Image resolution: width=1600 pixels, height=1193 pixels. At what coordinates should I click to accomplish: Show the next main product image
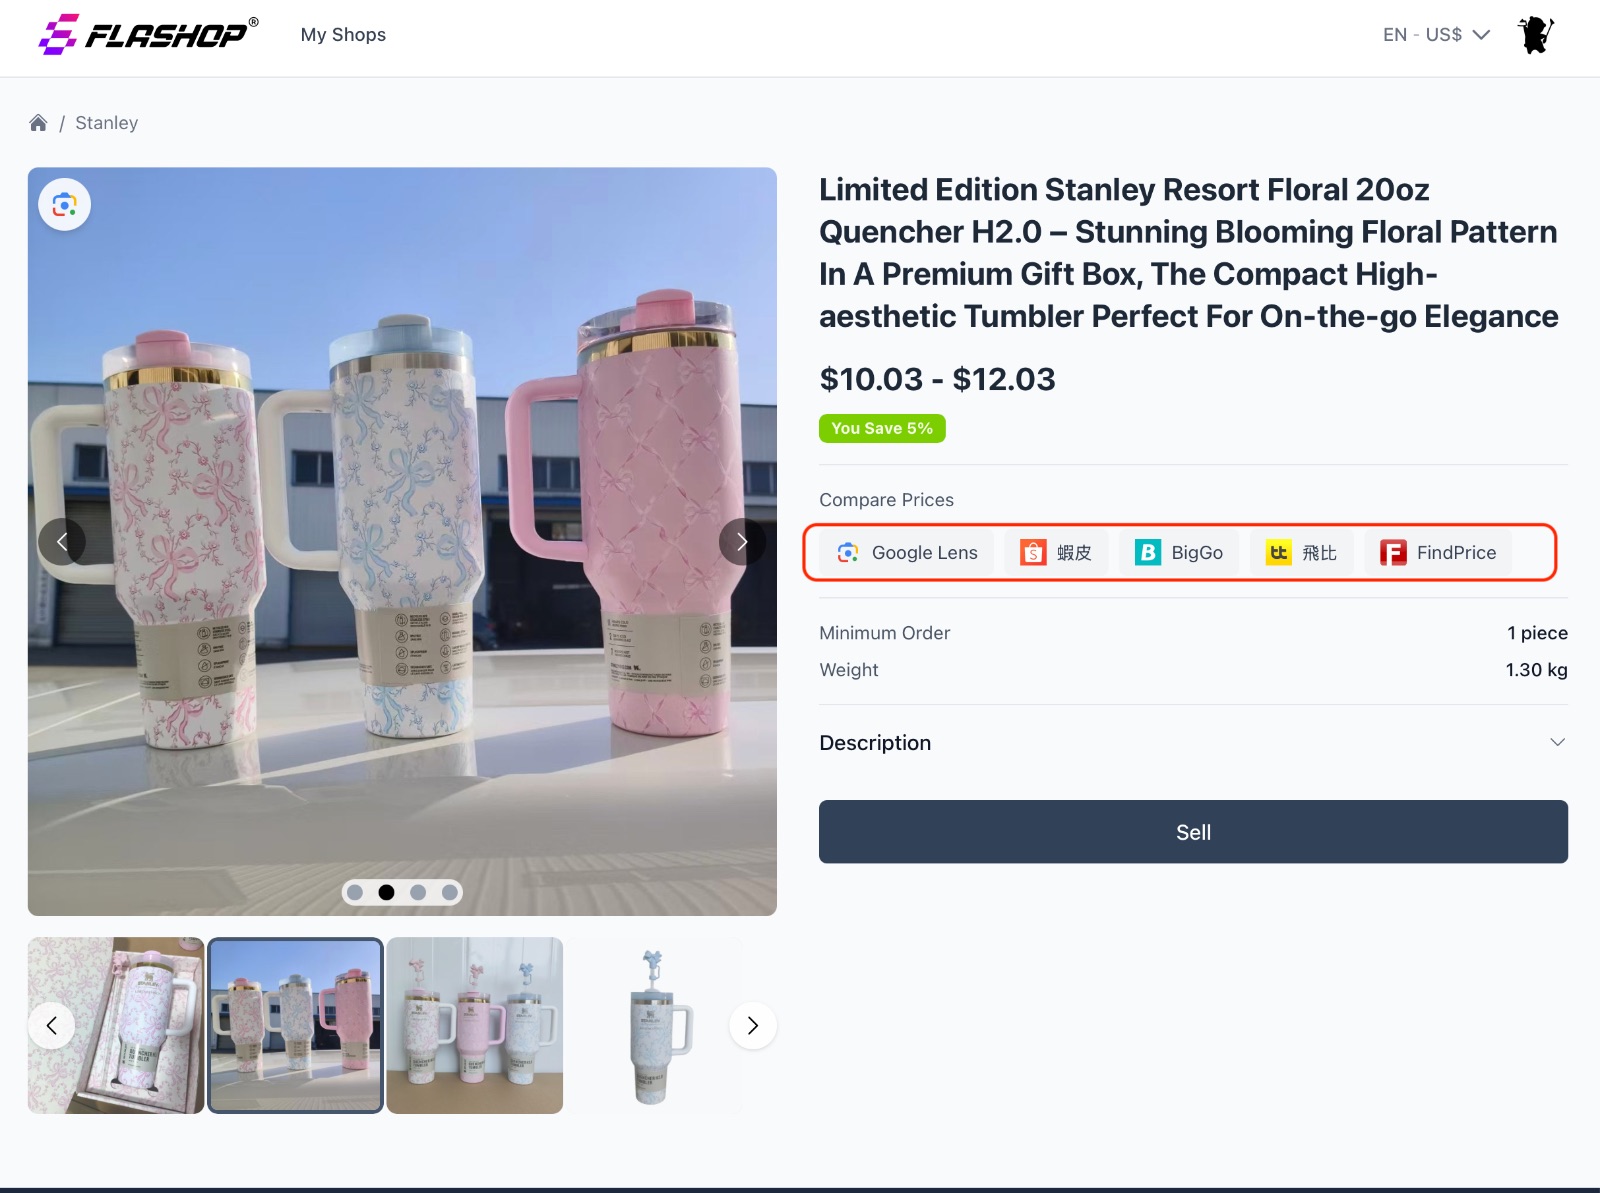tap(742, 542)
